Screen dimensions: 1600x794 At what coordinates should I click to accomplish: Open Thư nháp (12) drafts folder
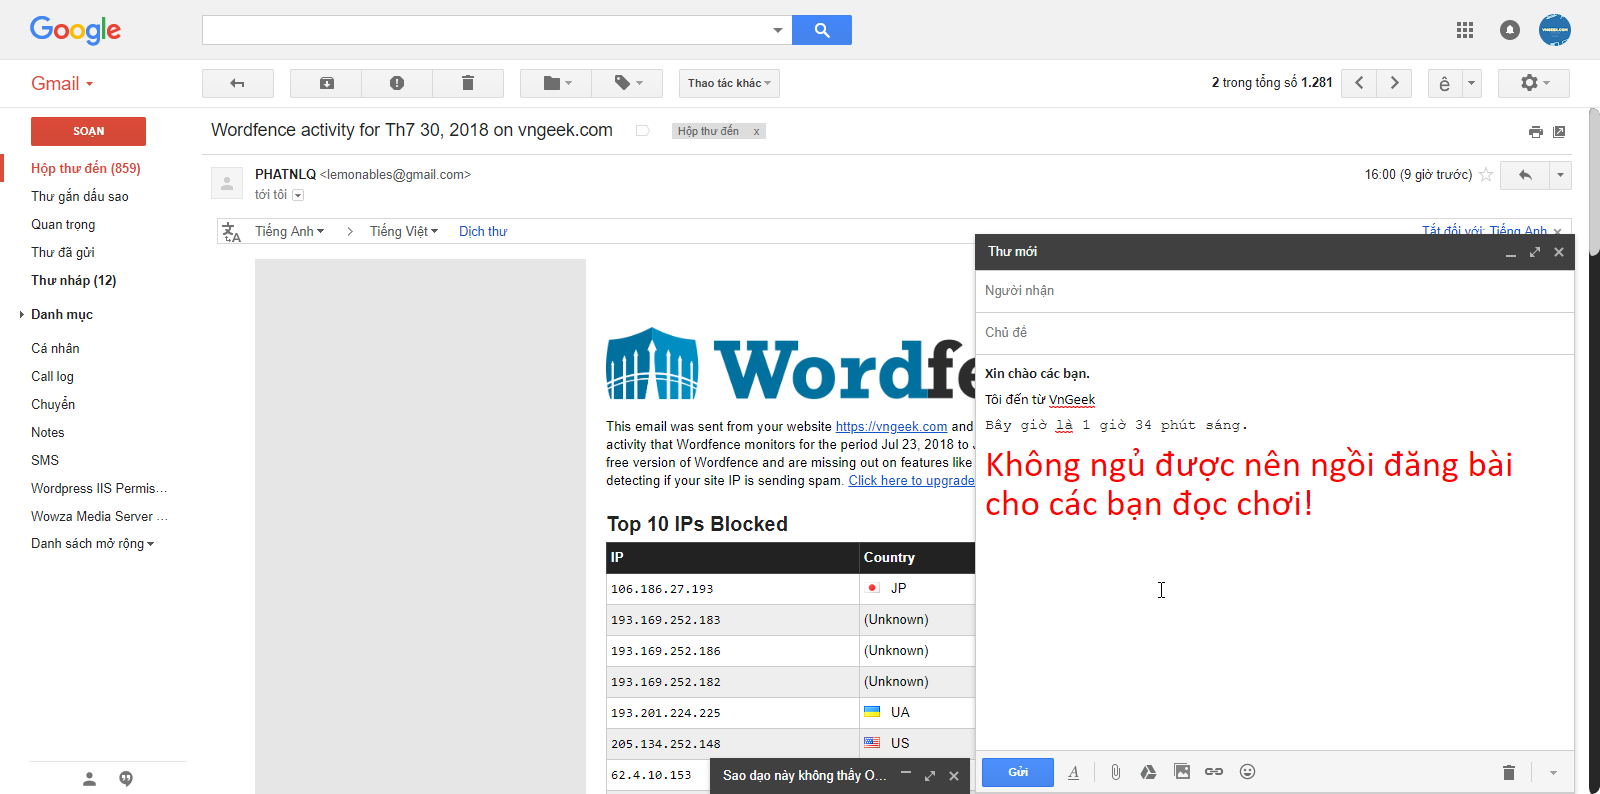coord(74,280)
